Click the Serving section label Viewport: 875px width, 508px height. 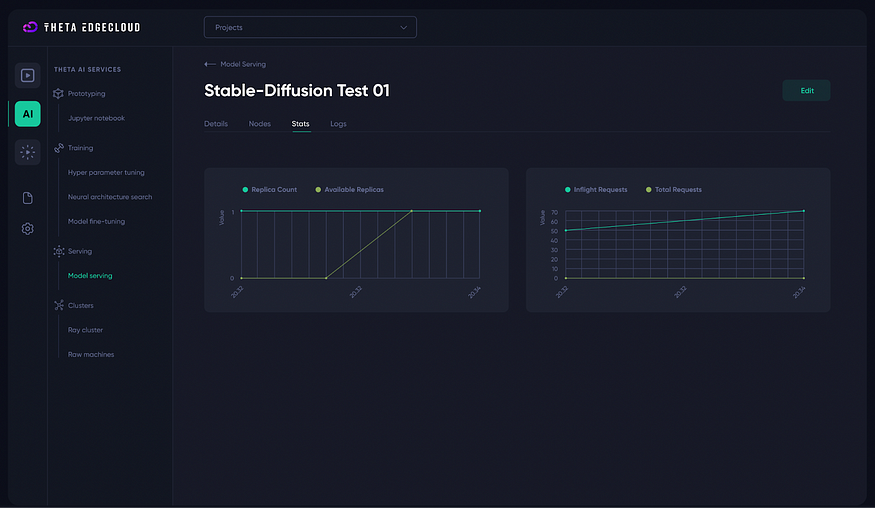point(80,251)
